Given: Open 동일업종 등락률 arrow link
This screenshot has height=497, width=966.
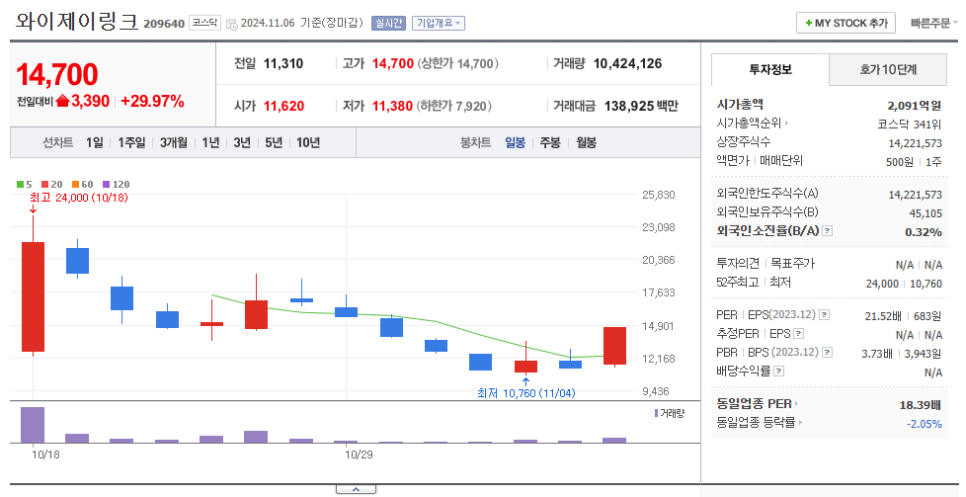Looking at the screenshot, I should click(760, 423).
